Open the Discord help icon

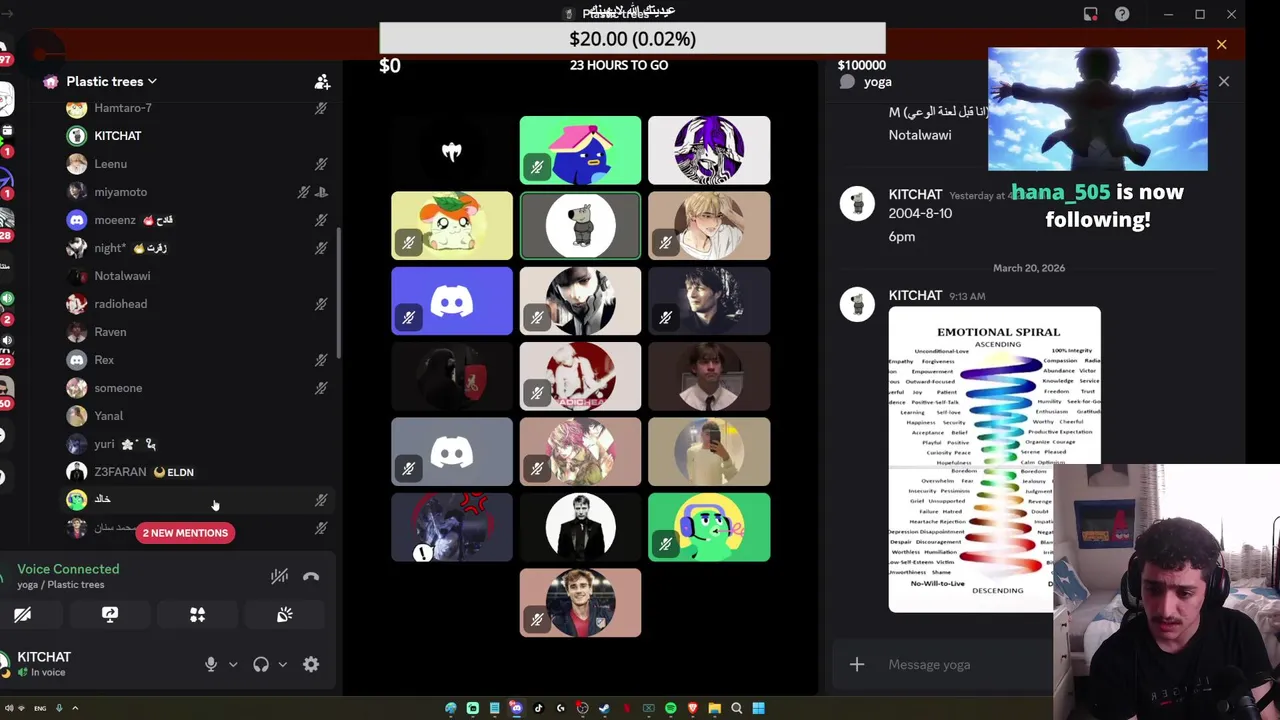(x=1122, y=14)
